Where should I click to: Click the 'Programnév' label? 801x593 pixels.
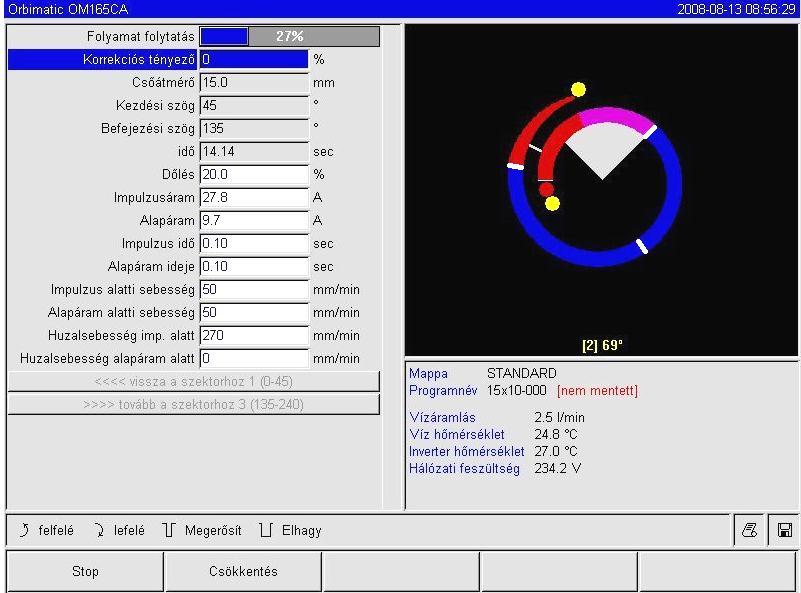pyautogui.click(x=443, y=391)
